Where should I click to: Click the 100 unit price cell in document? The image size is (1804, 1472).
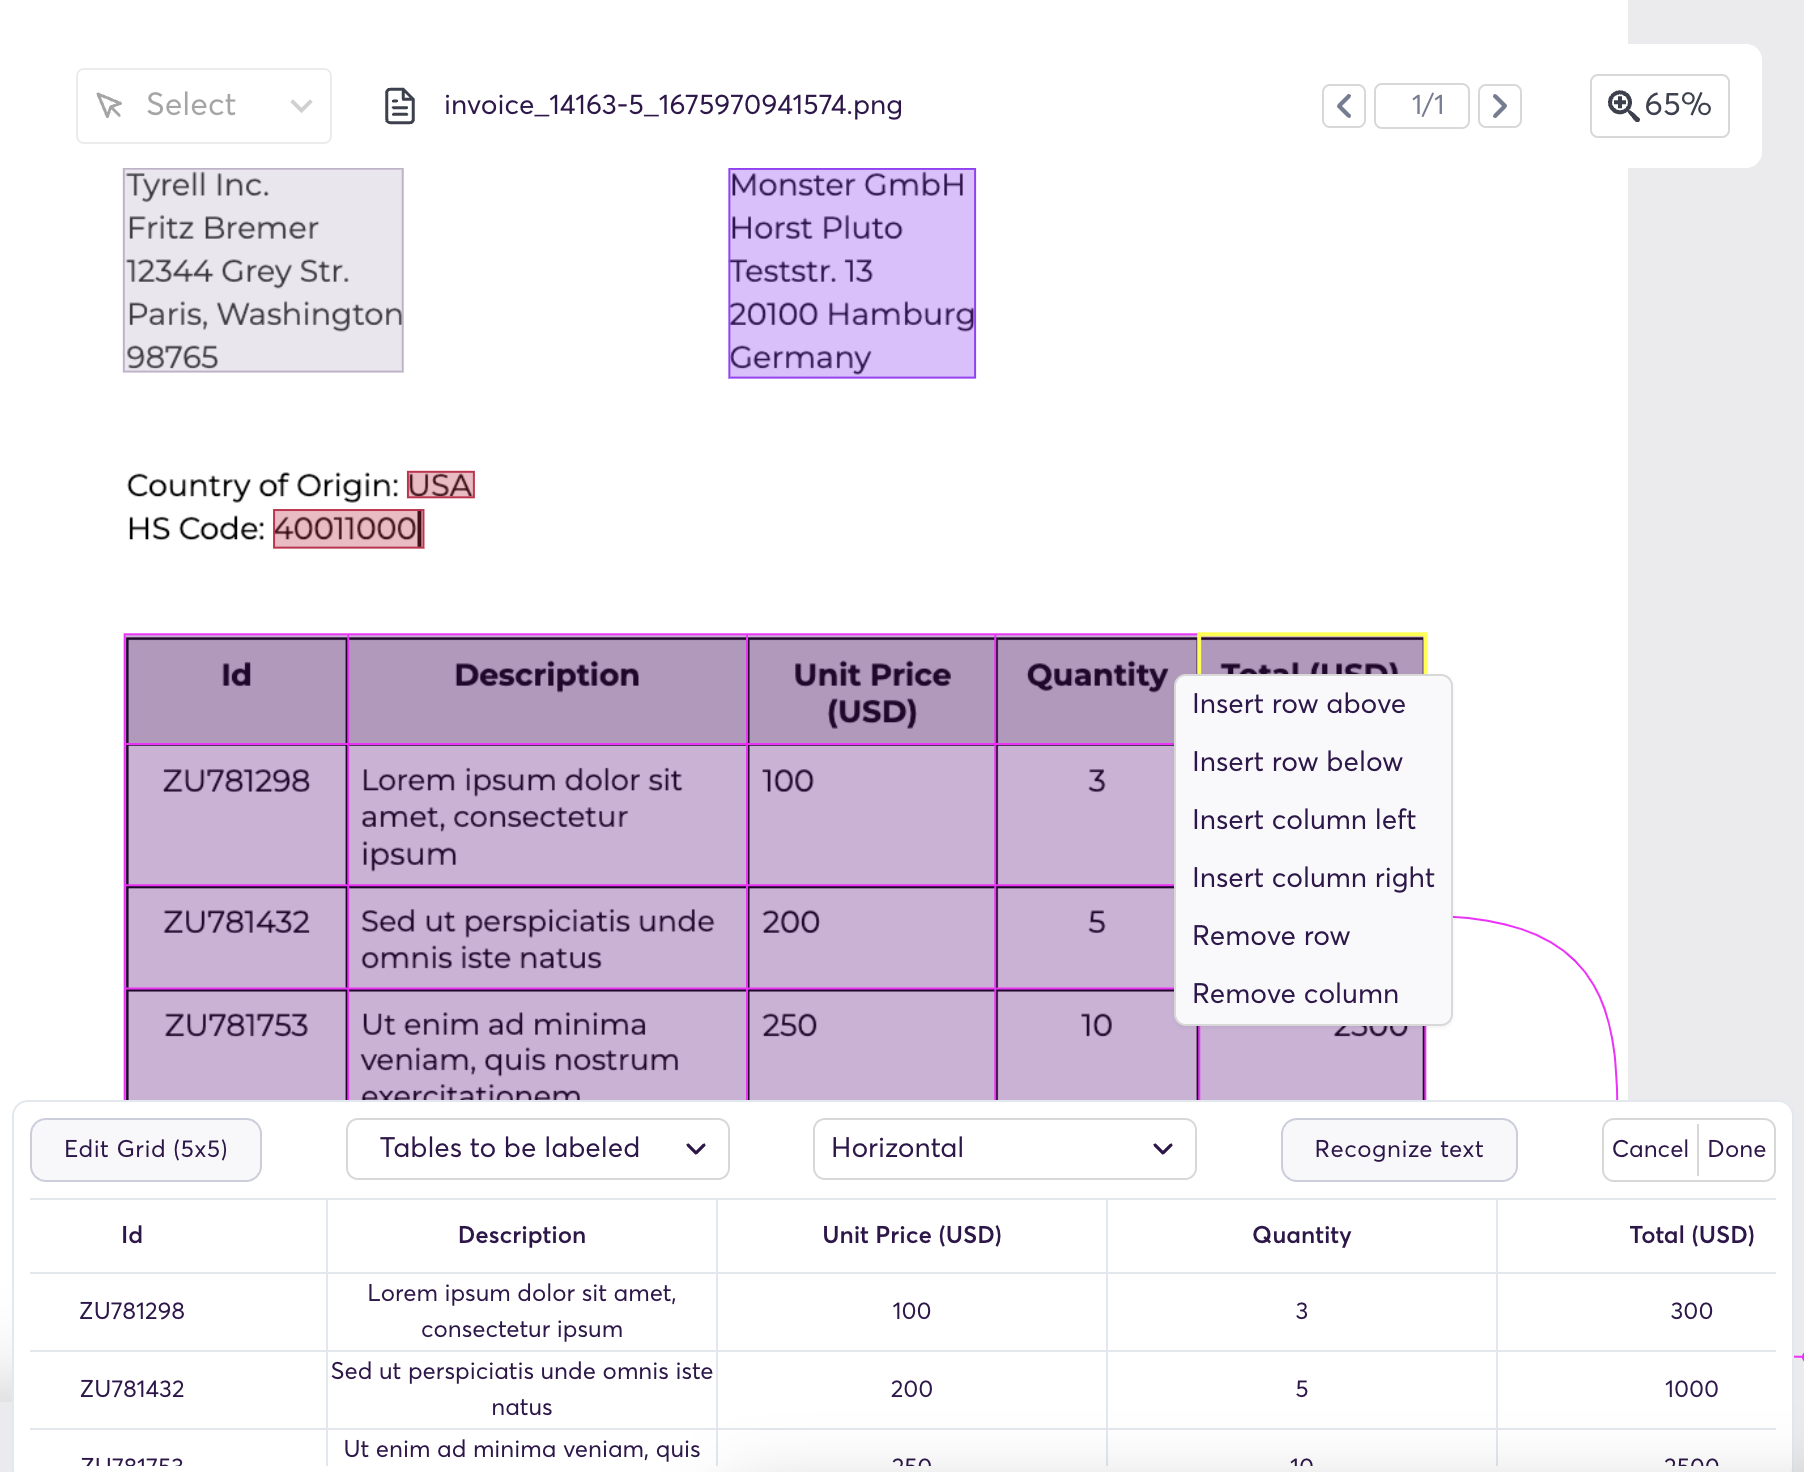872,815
